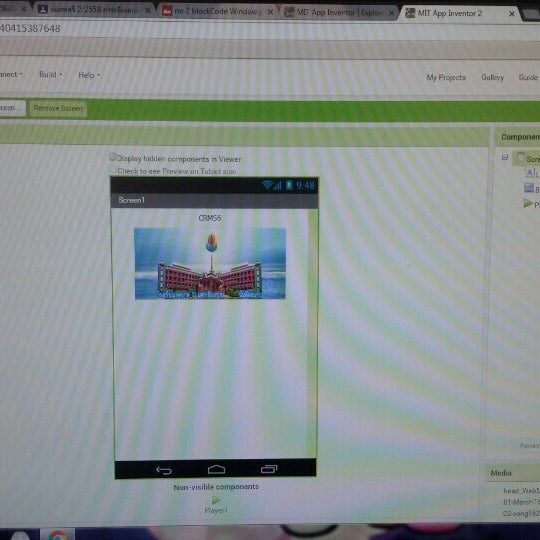Open the Gallery link
The image size is (540, 540).
tap(492, 77)
